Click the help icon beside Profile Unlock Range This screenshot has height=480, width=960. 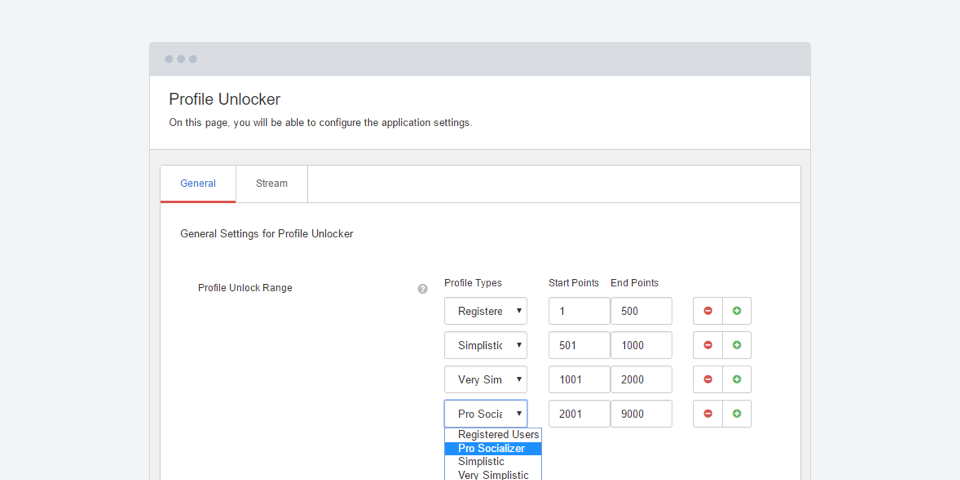point(422,289)
